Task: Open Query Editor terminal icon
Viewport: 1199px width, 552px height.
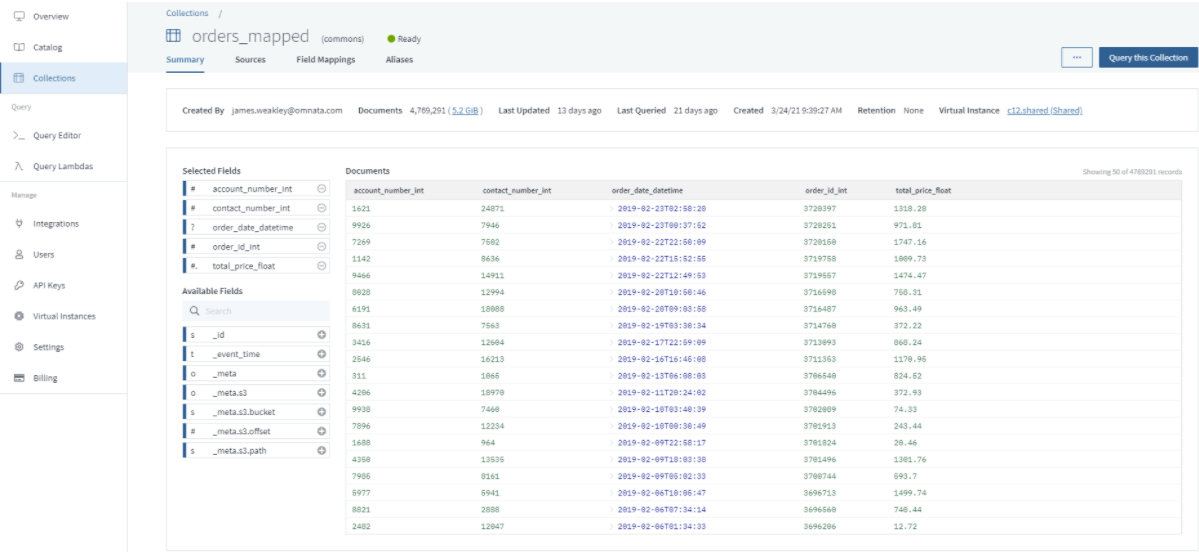Action: (19, 135)
